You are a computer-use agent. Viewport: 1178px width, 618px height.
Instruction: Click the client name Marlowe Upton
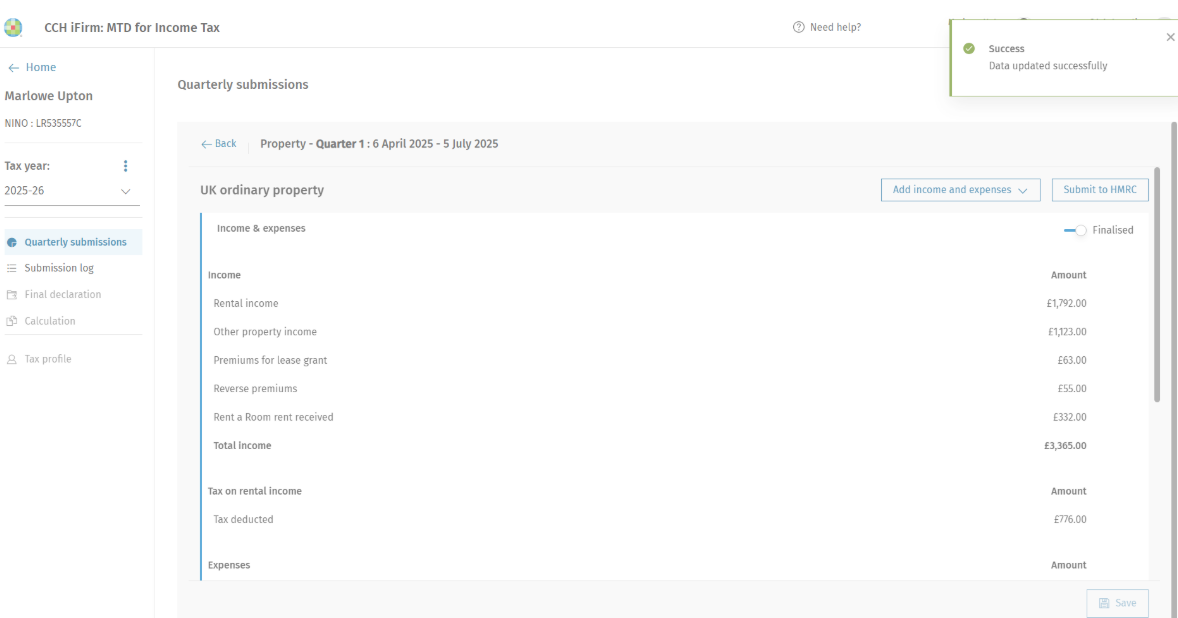pos(49,96)
